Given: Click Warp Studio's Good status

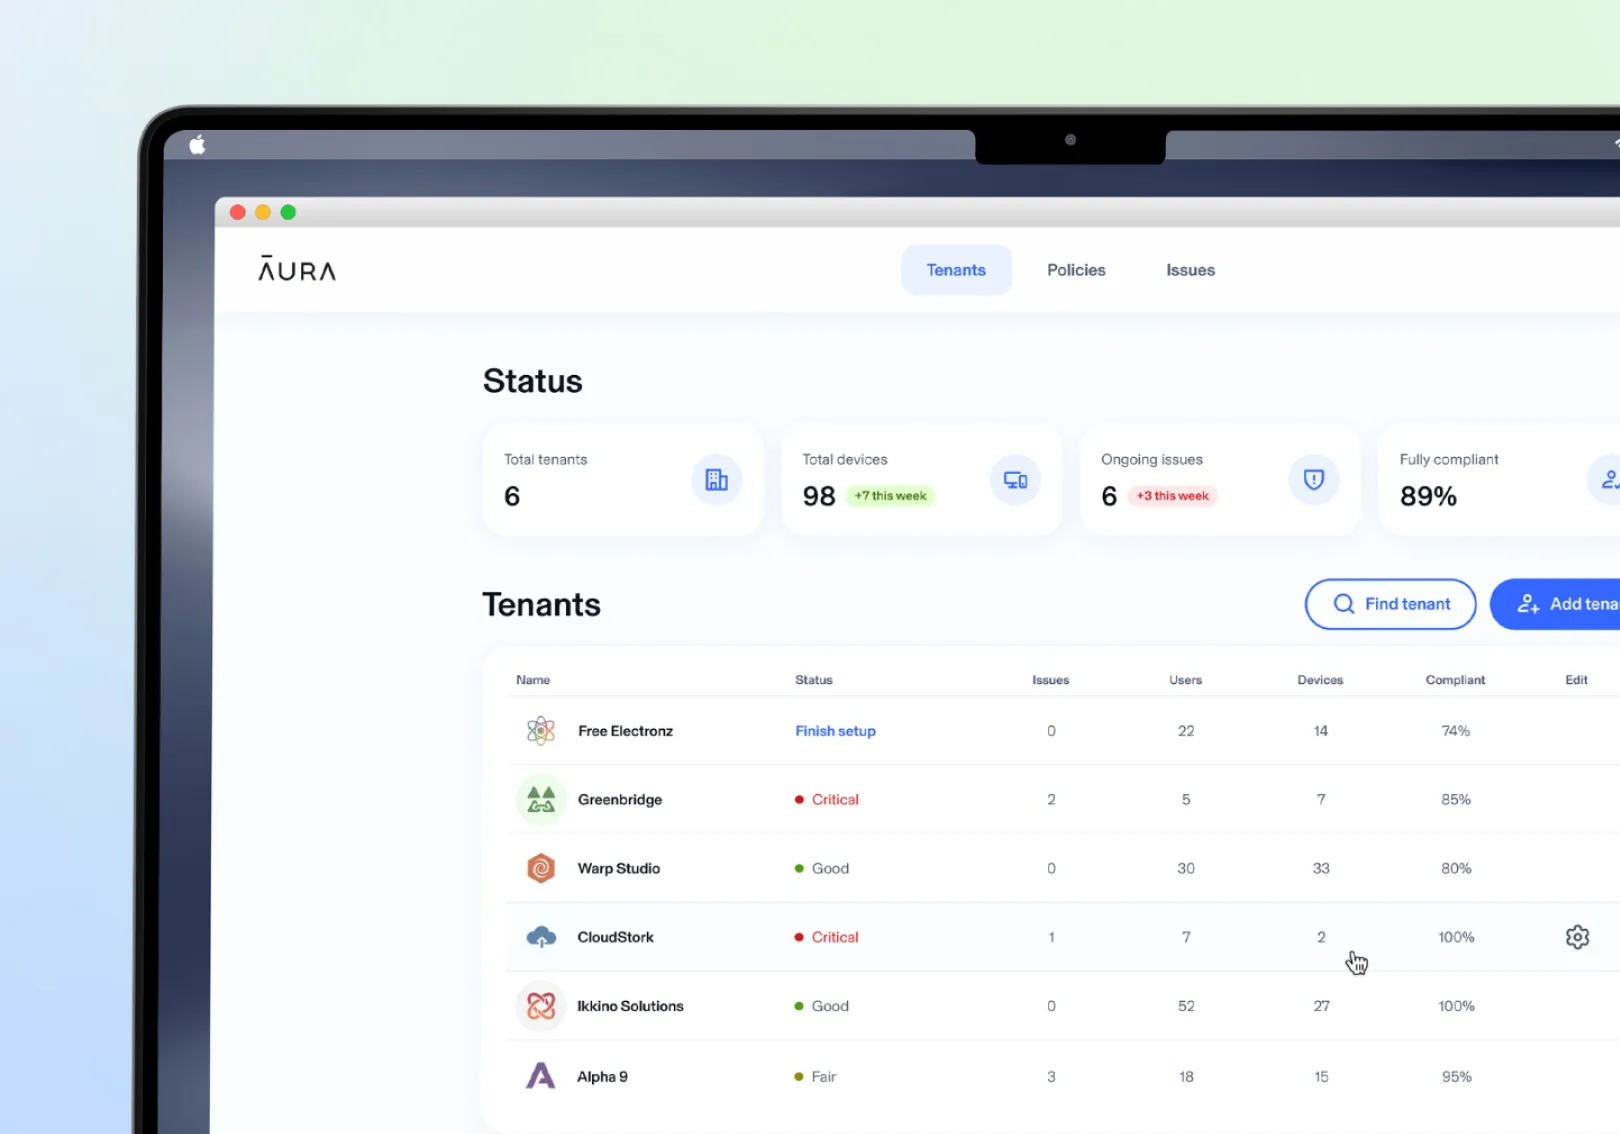Looking at the screenshot, I should [822, 868].
